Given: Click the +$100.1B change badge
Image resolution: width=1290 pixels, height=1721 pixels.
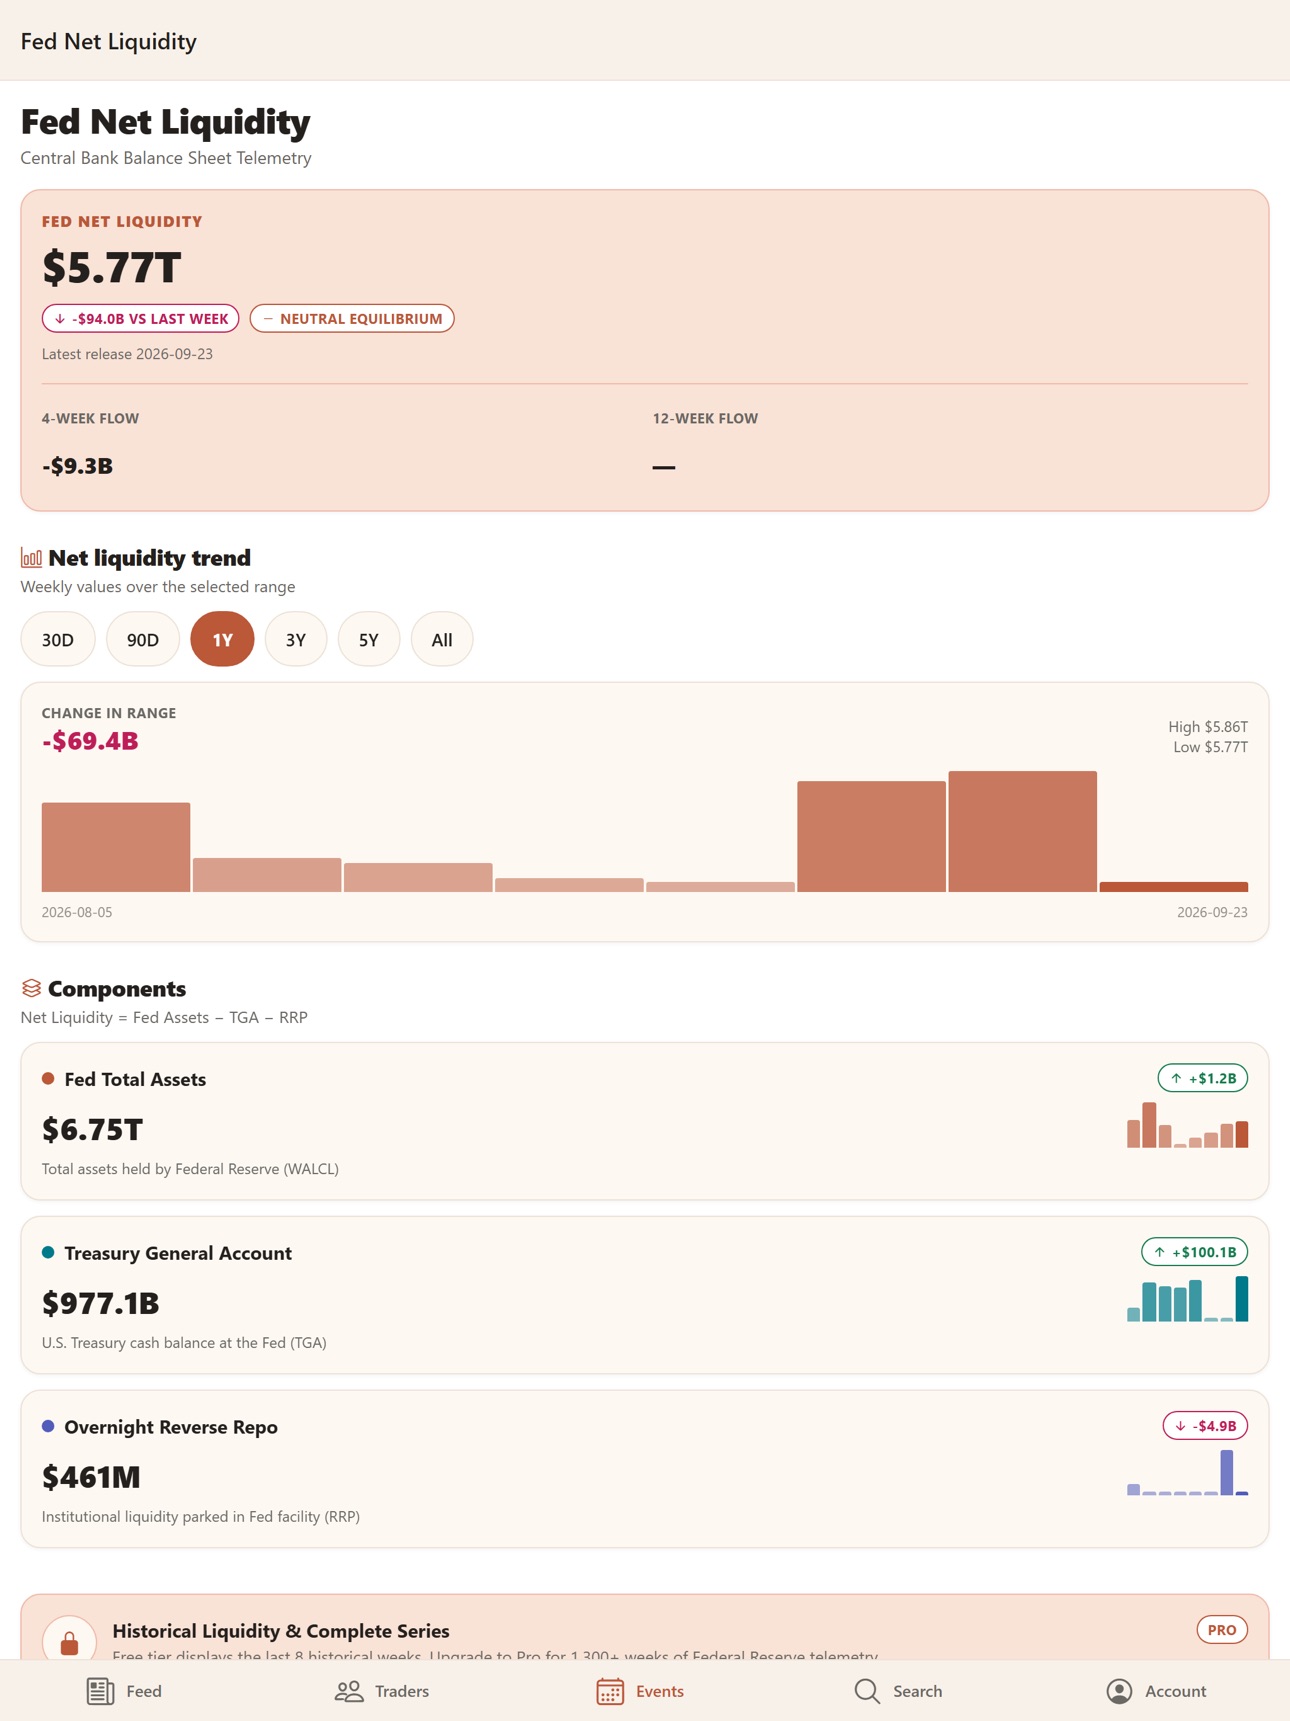Looking at the screenshot, I should (x=1195, y=1252).
